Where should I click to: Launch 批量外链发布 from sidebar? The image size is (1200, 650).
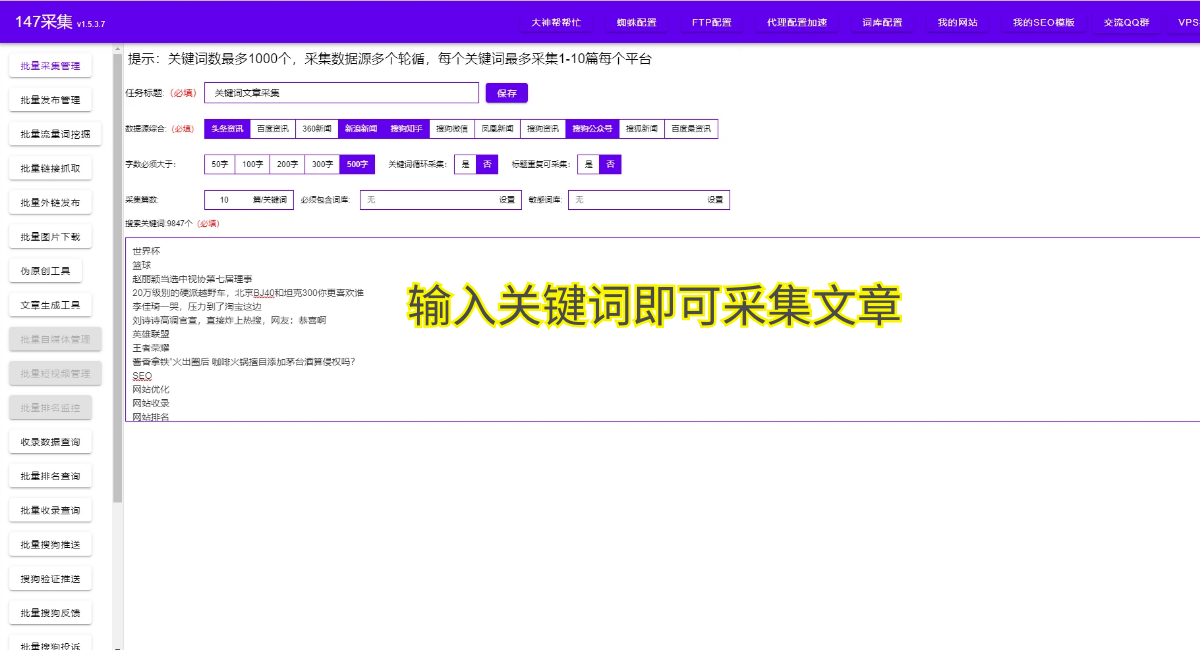(50, 201)
